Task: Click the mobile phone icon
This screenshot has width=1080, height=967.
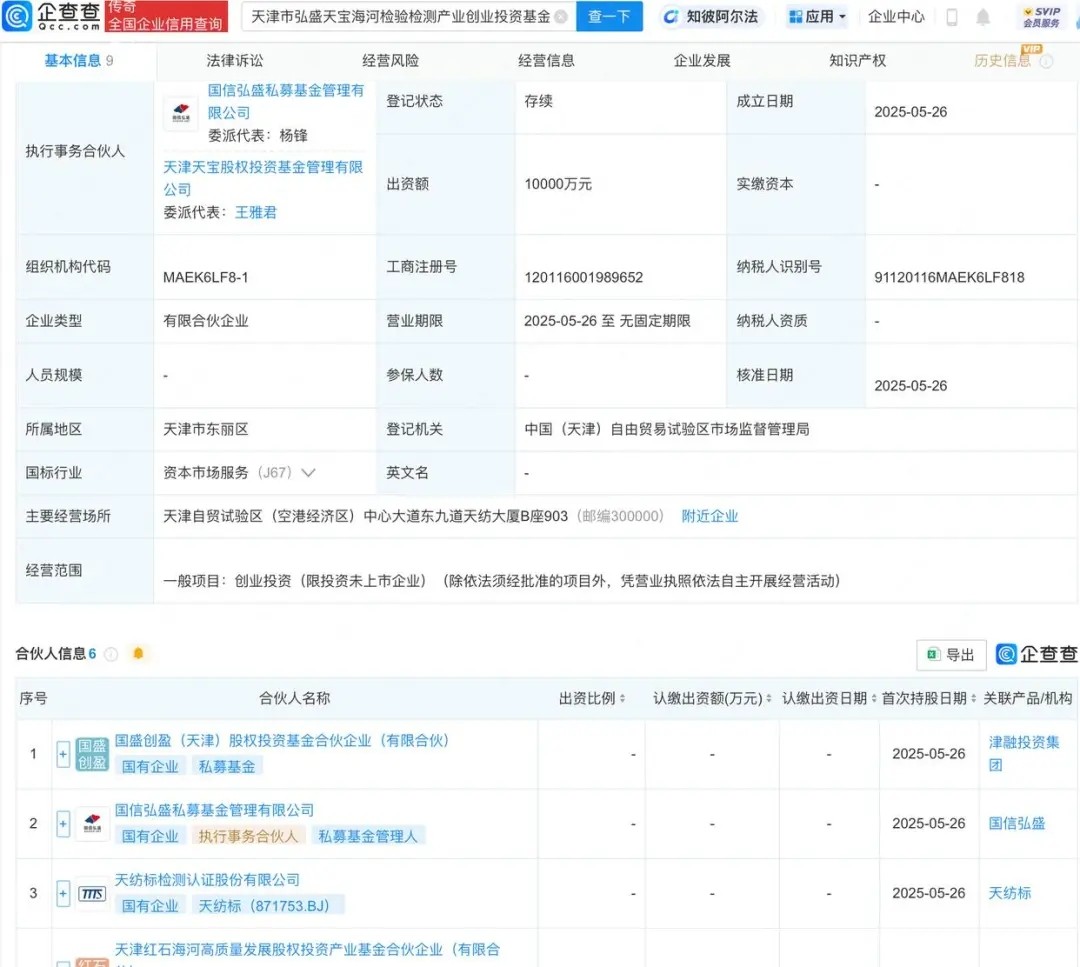Action: coord(952,17)
